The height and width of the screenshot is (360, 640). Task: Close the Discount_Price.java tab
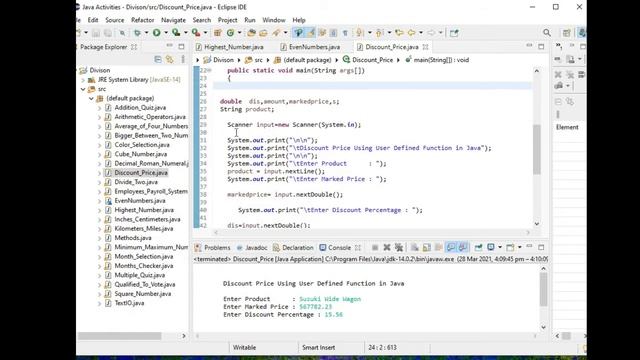pyautogui.click(x=425, y=47)
